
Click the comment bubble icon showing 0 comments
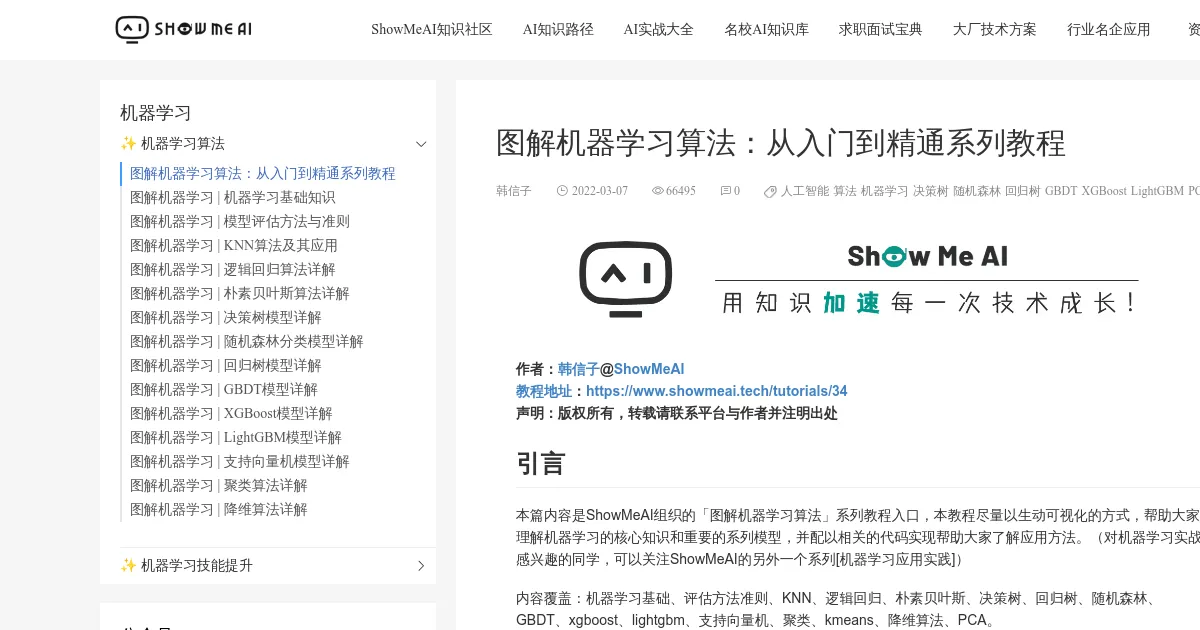723,190
